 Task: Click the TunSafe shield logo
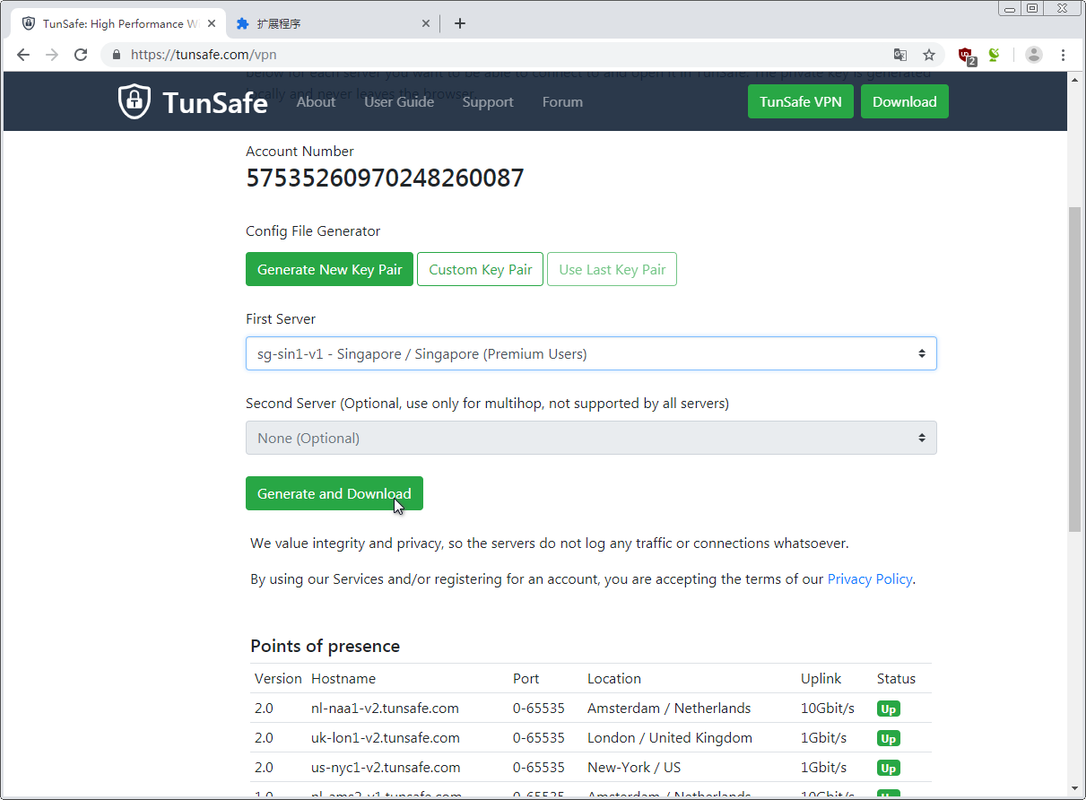pyautogui.click(x=134, y=102)
